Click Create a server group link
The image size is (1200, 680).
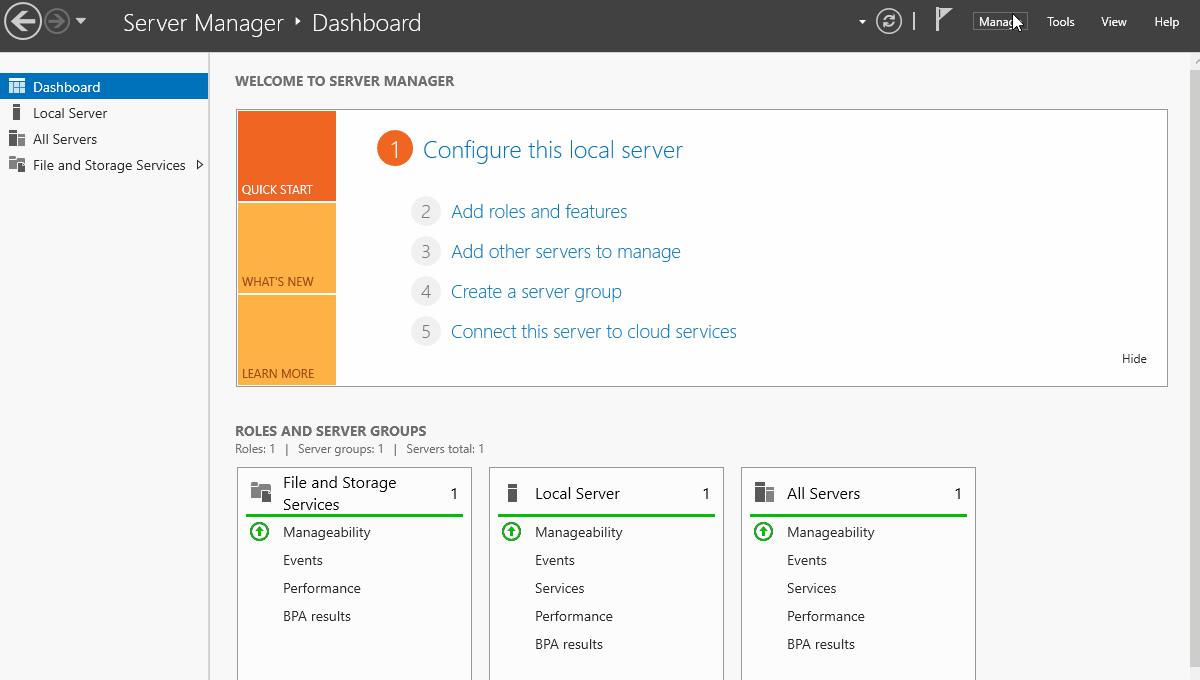[536, 291]
